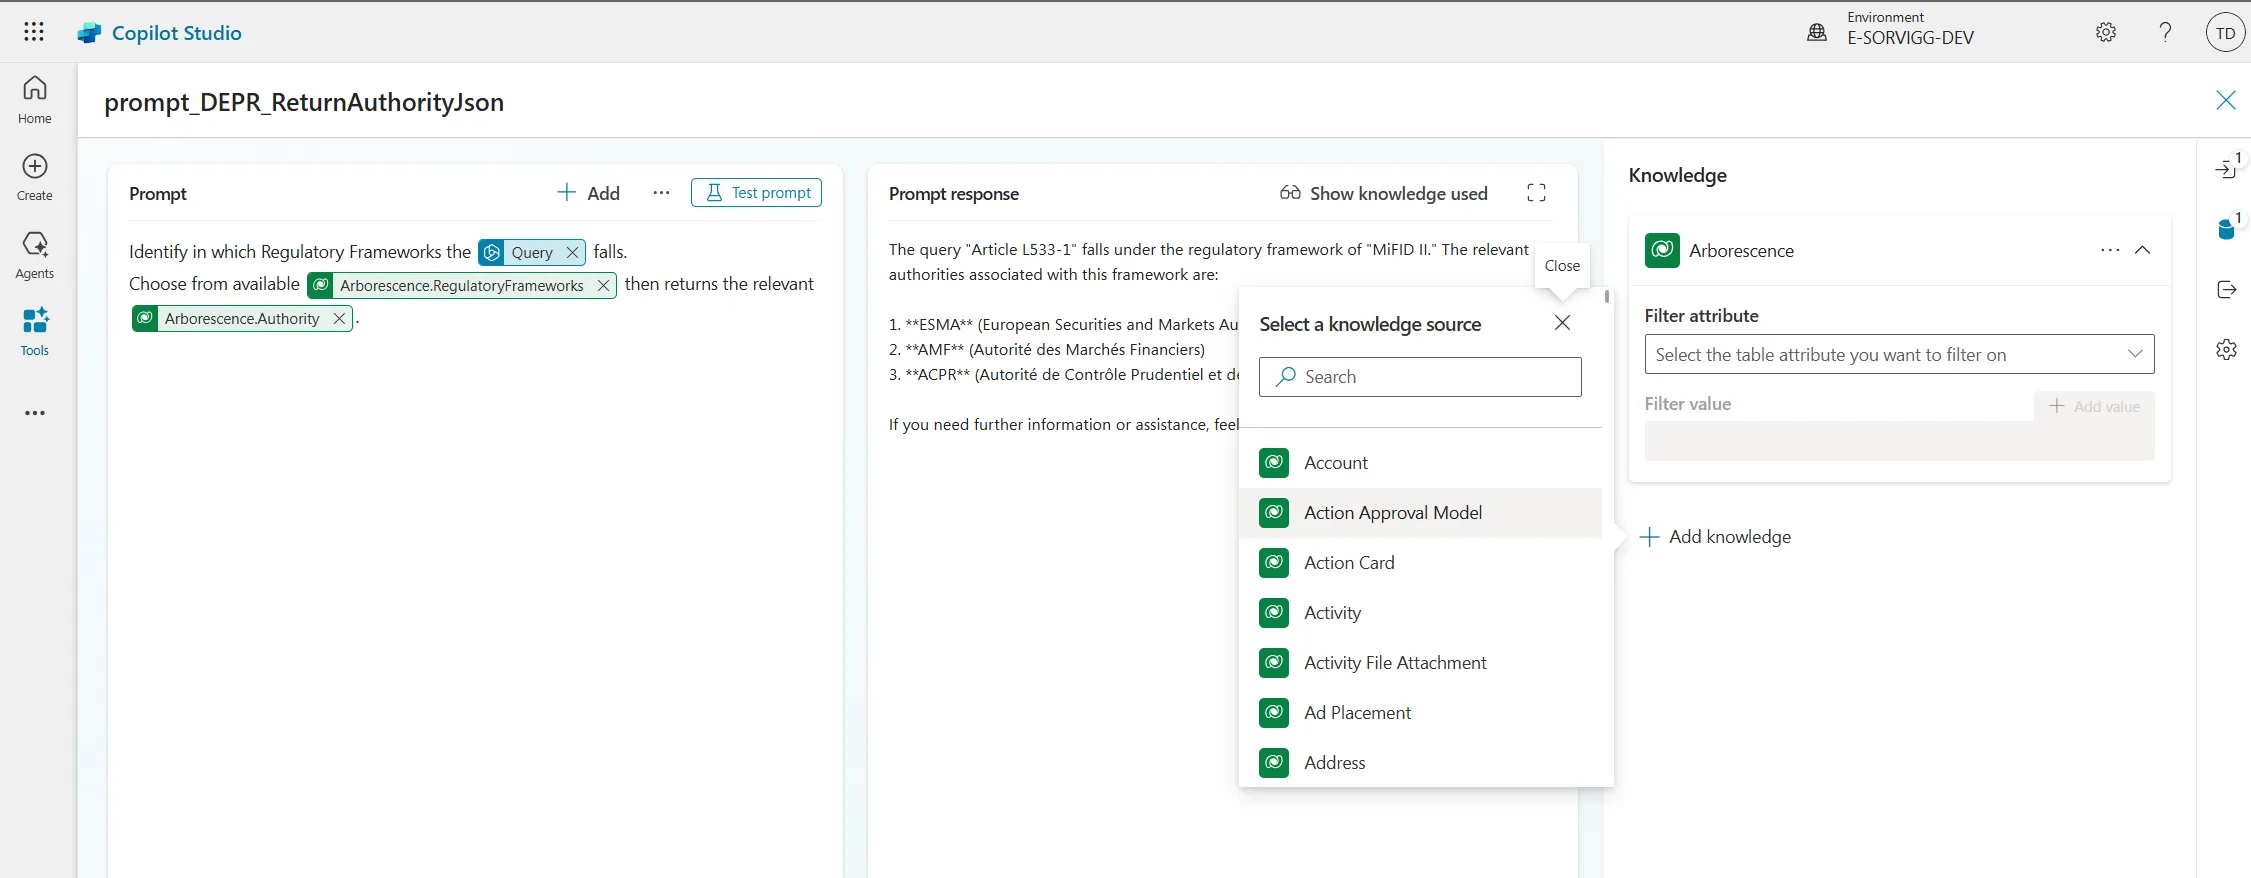Open the settings gear in top bar
Image resolution: width=2251 pixels, height=878 pixels.
coord(2106,32)
